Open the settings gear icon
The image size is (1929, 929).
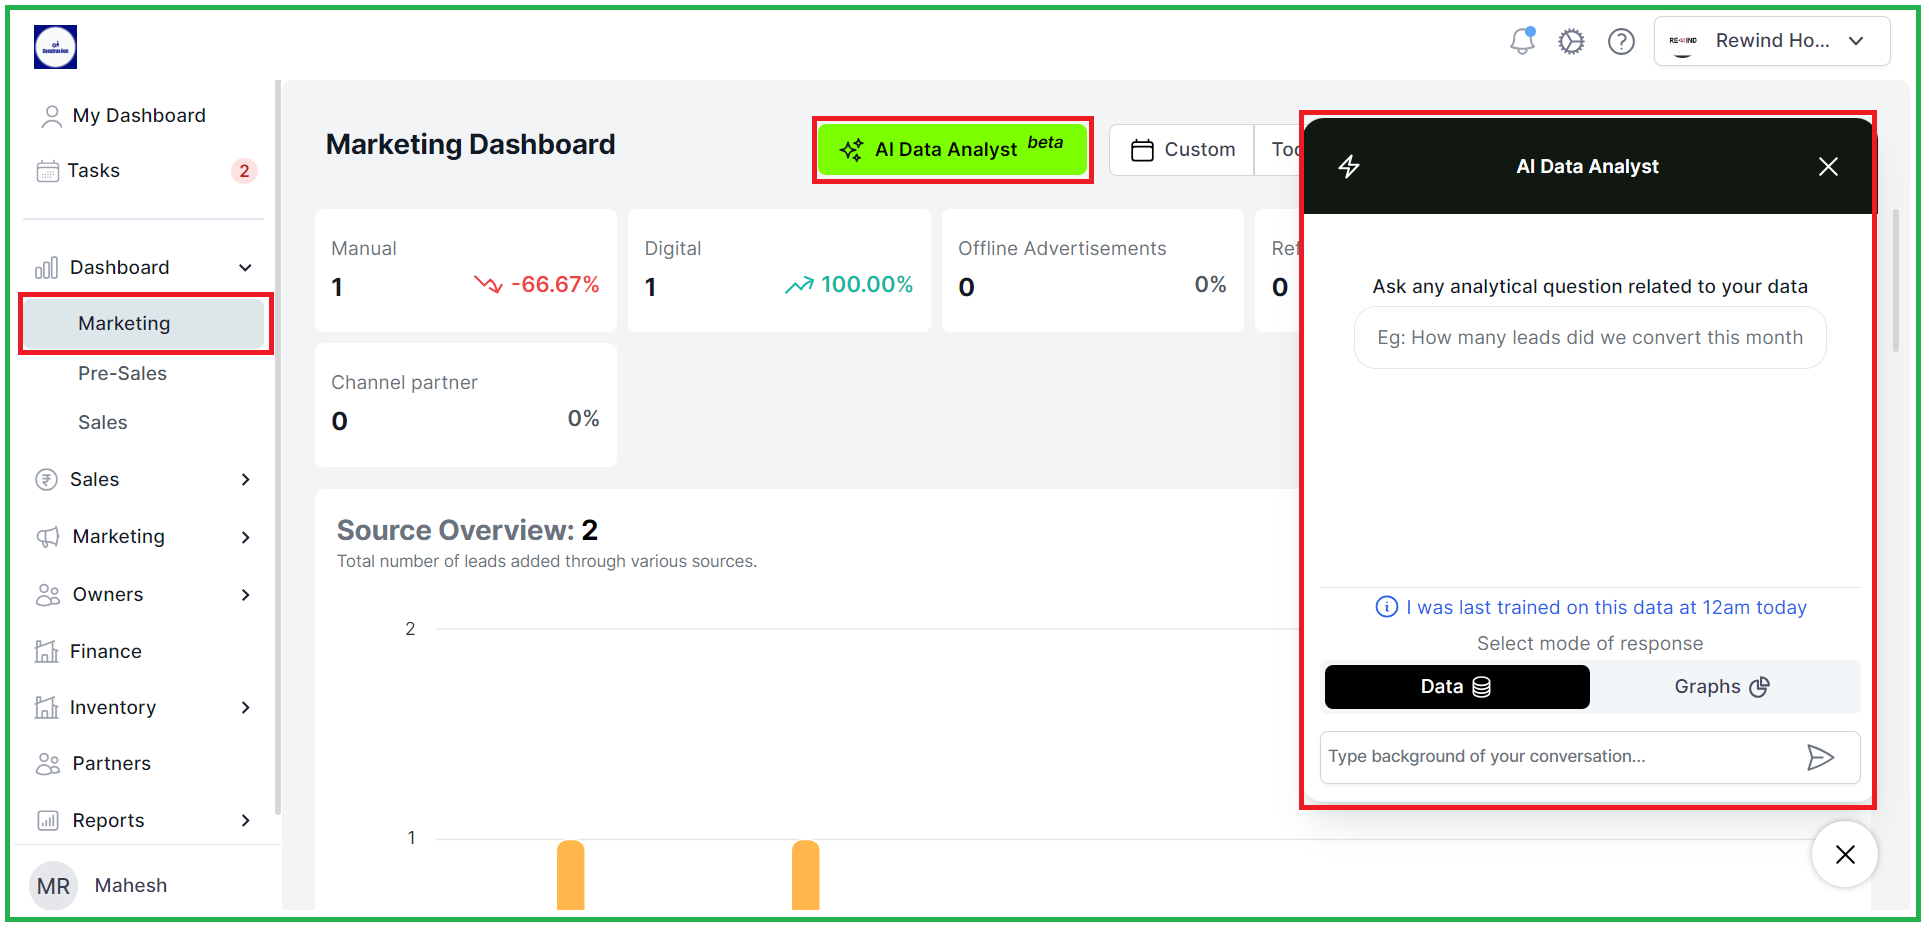pyautogui.click(x=1572, y=41)
